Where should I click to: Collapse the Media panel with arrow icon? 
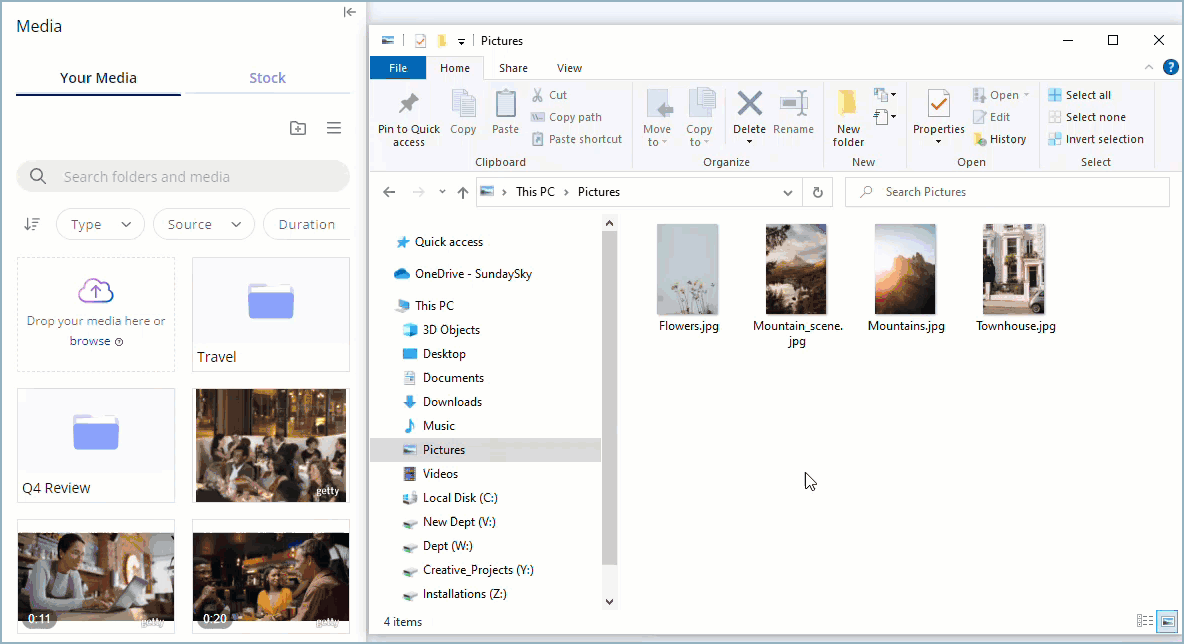tap(350, 12)
